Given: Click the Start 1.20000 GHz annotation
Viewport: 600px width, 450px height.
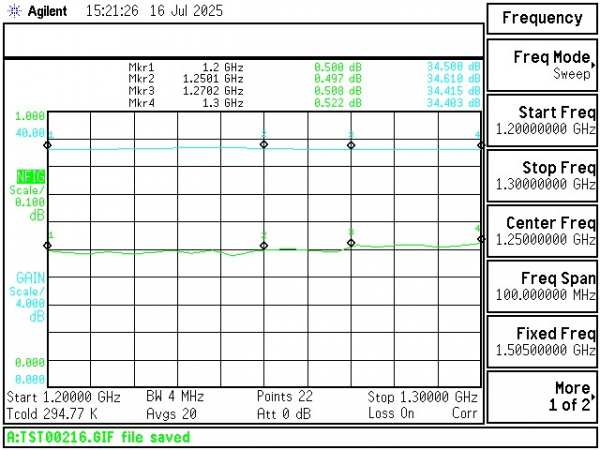Looking at the screenshot, I should [x=64, y=397].
